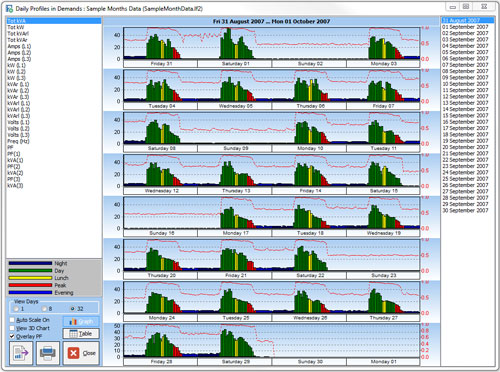Enable the Auto Scale On checkbox
Screen dimensions: 500x372
(12, 320)
